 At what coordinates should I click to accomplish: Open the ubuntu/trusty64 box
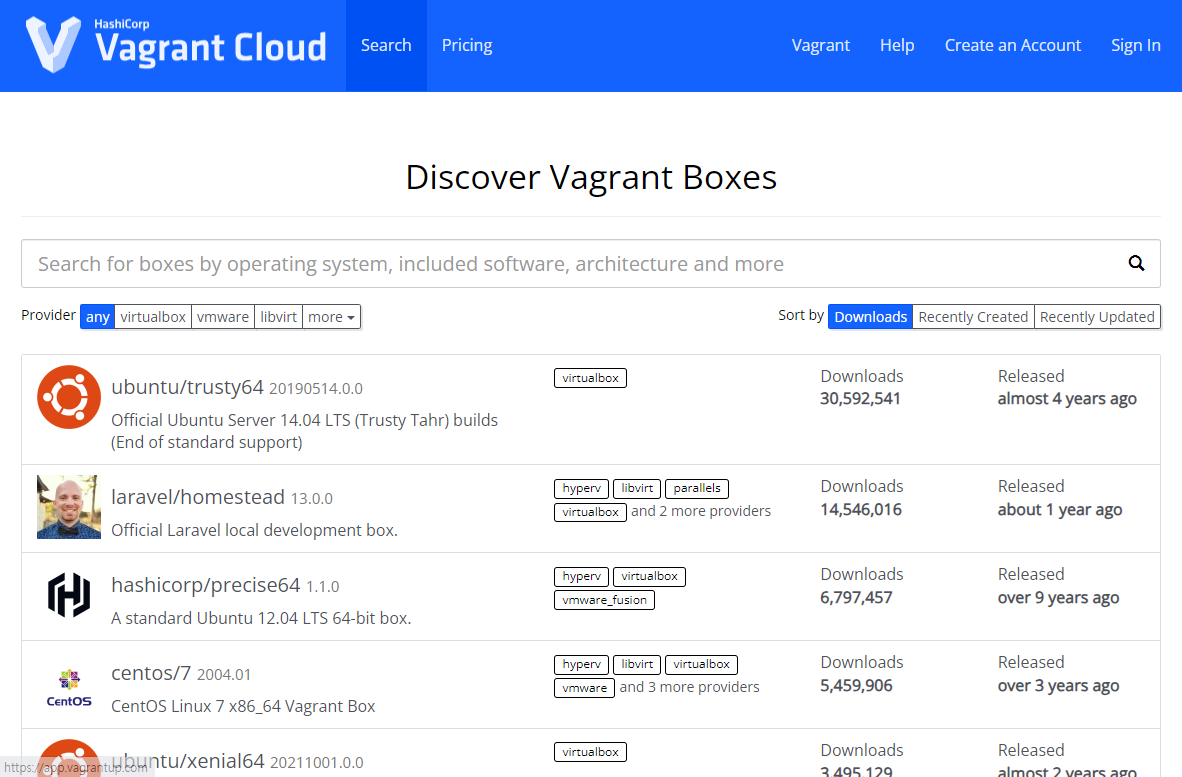[187, 387]
